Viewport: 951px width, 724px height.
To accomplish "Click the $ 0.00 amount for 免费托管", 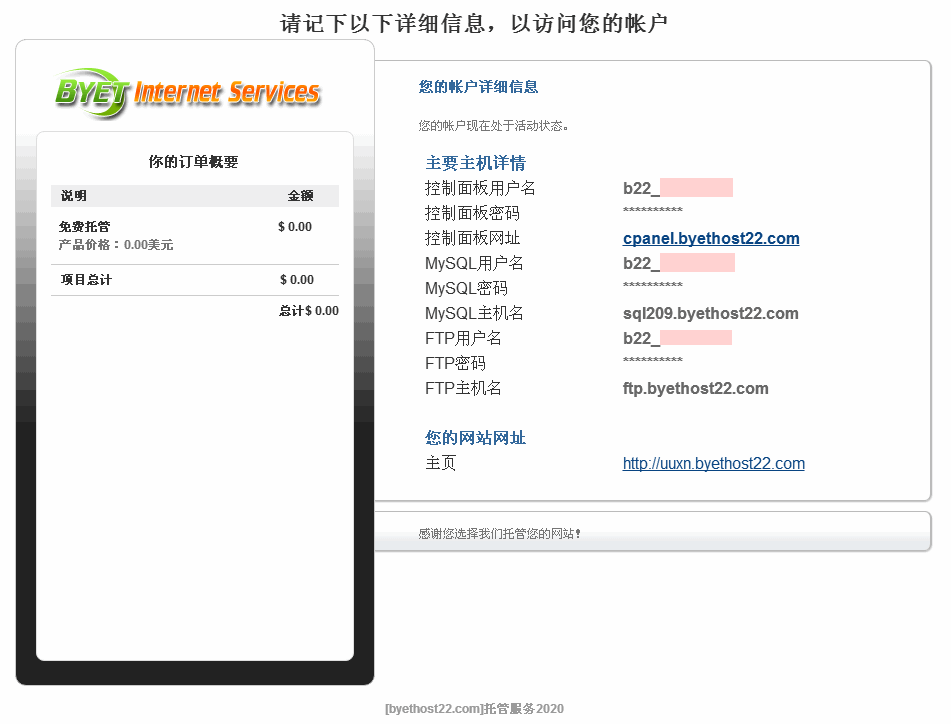I will (x=295, y=227).
